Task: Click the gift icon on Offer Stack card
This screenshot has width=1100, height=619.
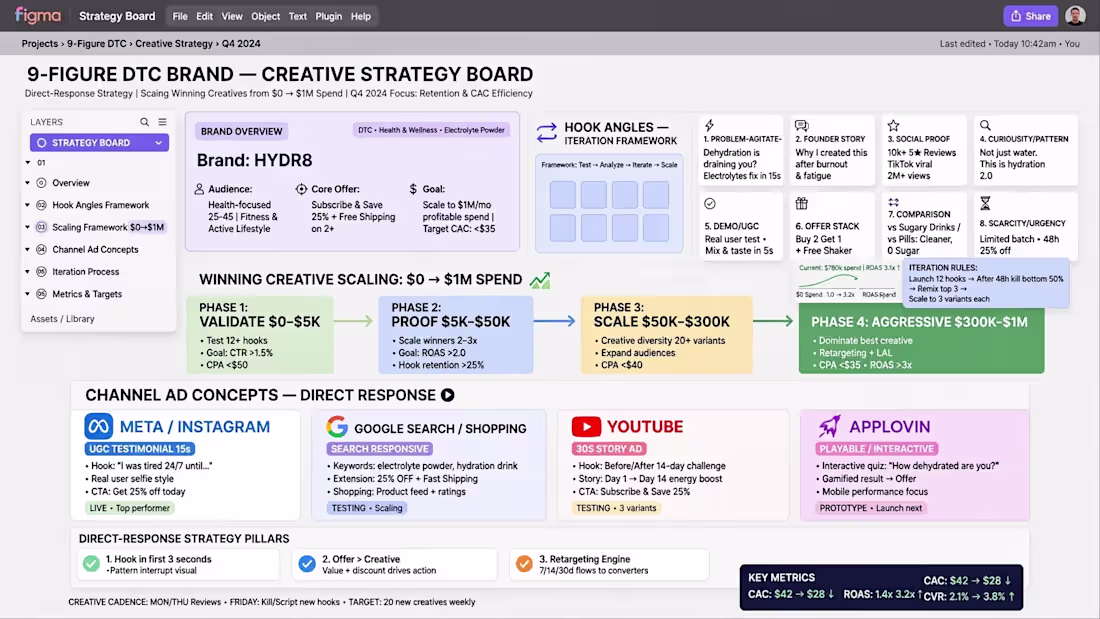Action: [x=801, y=204]
